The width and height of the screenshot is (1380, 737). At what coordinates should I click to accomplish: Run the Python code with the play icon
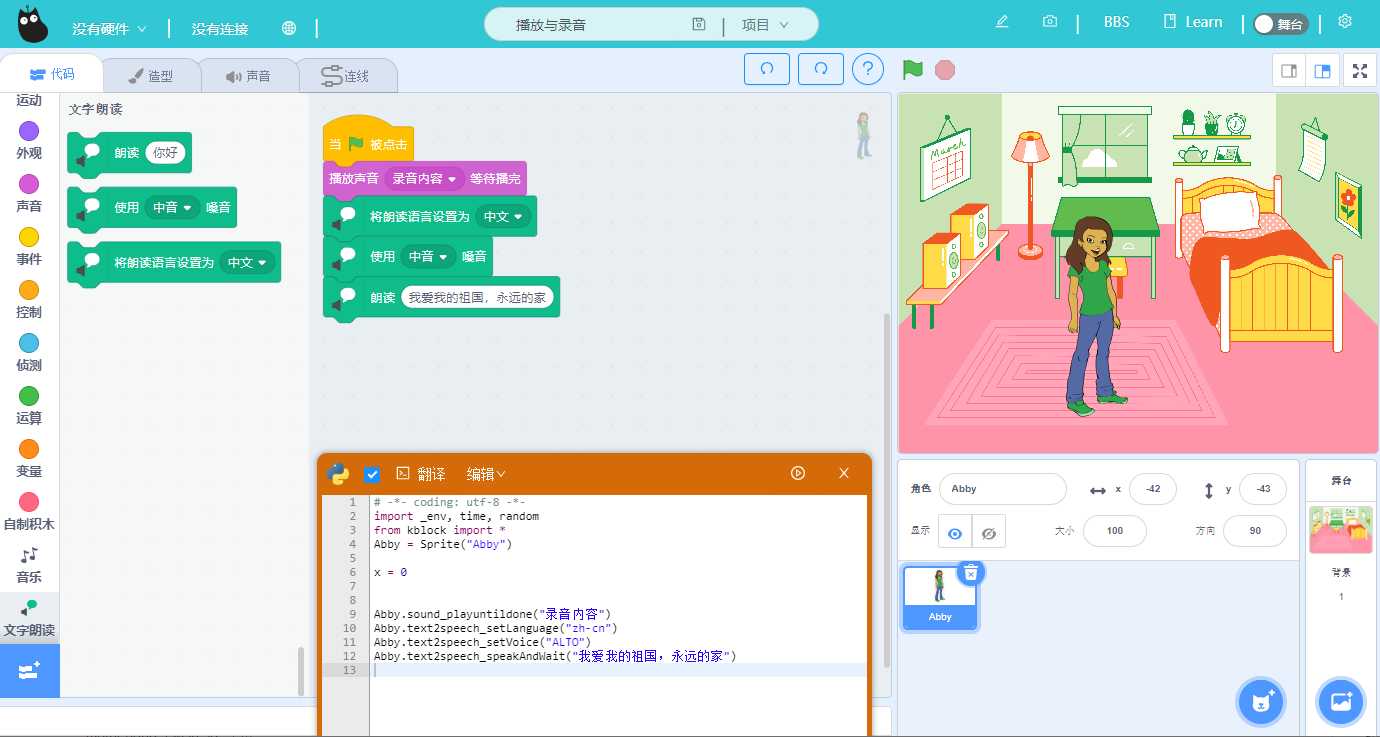[x=798, y=473]
